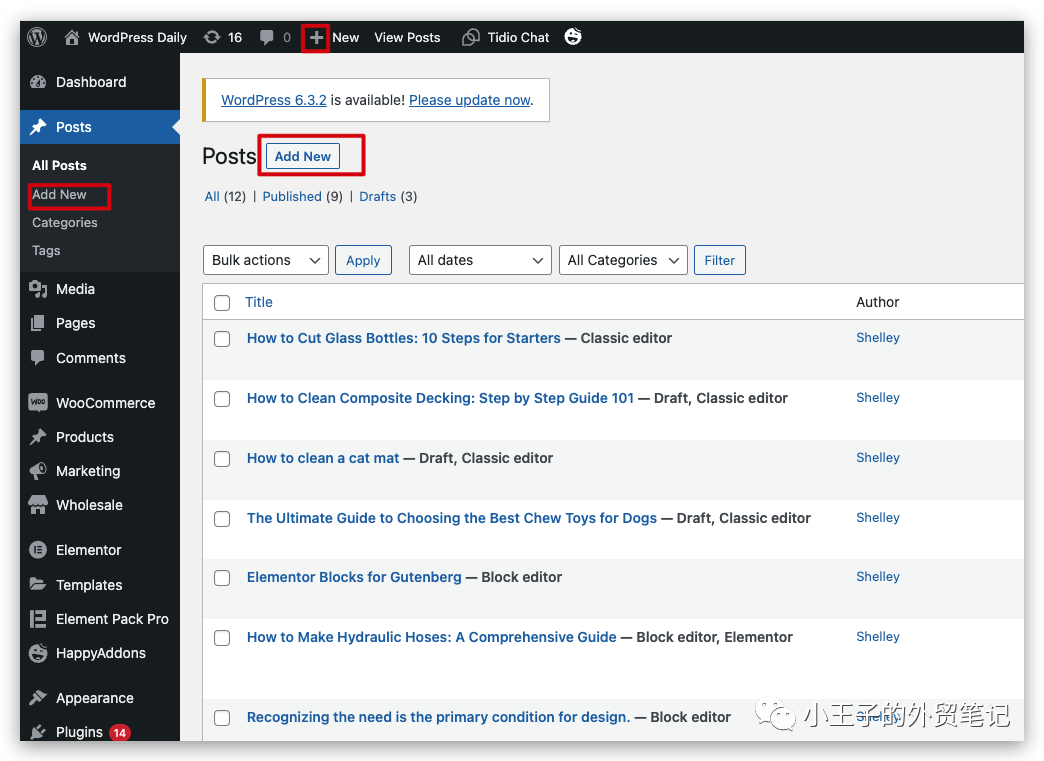This screenshot has height=761, width=1044.
Task: Click the HappyAddons sidebar icon
Action: click(38, 653)
